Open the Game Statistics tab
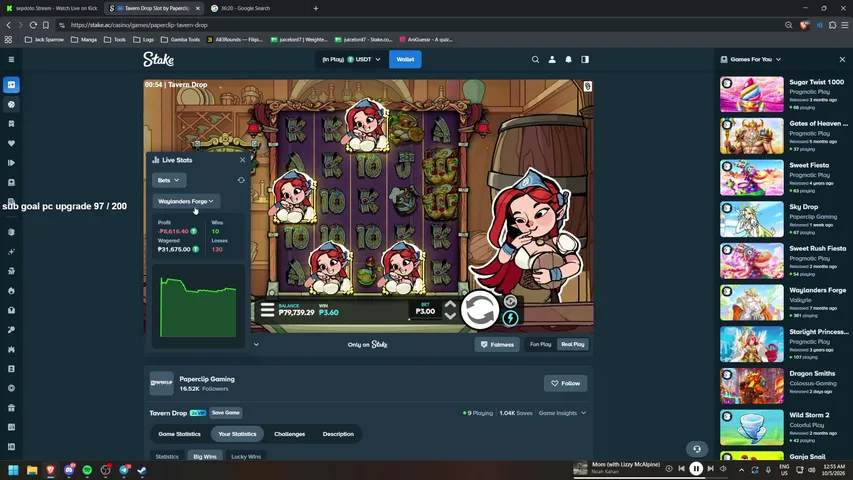This screenshot has width=853, height=480. pos(180,434)
